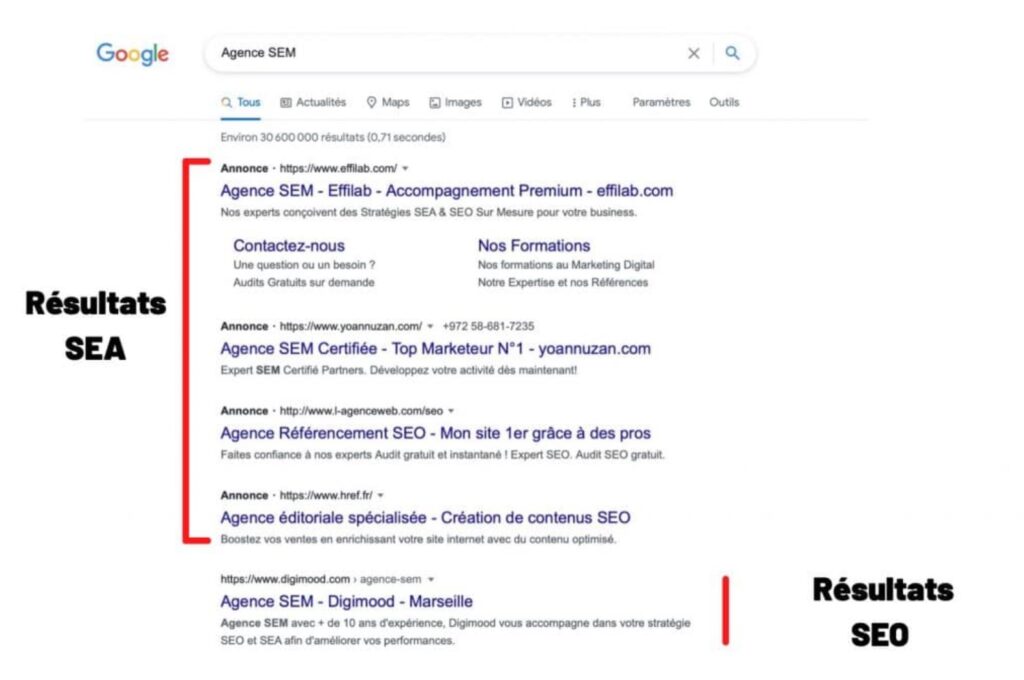Select the Tous tab

[x=241, y=103]
